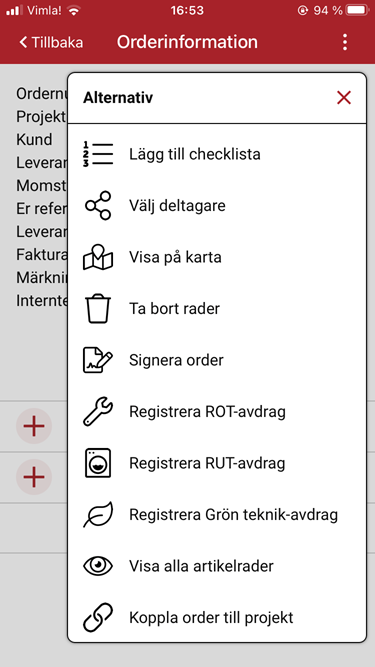The width and height of the screenshot is (375, 667).
Task: Open the three-dot overflow menu
Action: pyautogui.click(x=345, y=43)
